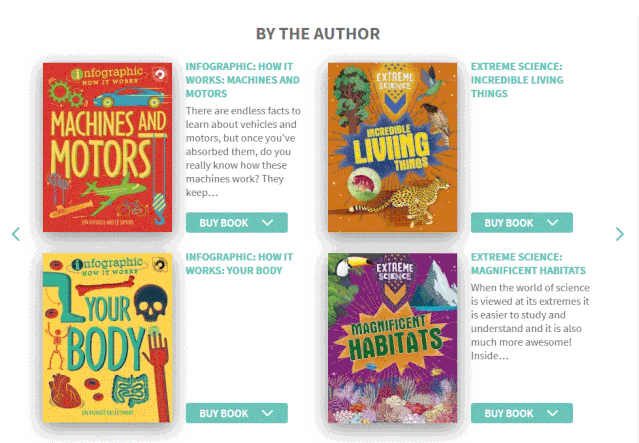
Task: Expand Buy Book chevron for Magnificent Habitats
Action: pos(553,413)
